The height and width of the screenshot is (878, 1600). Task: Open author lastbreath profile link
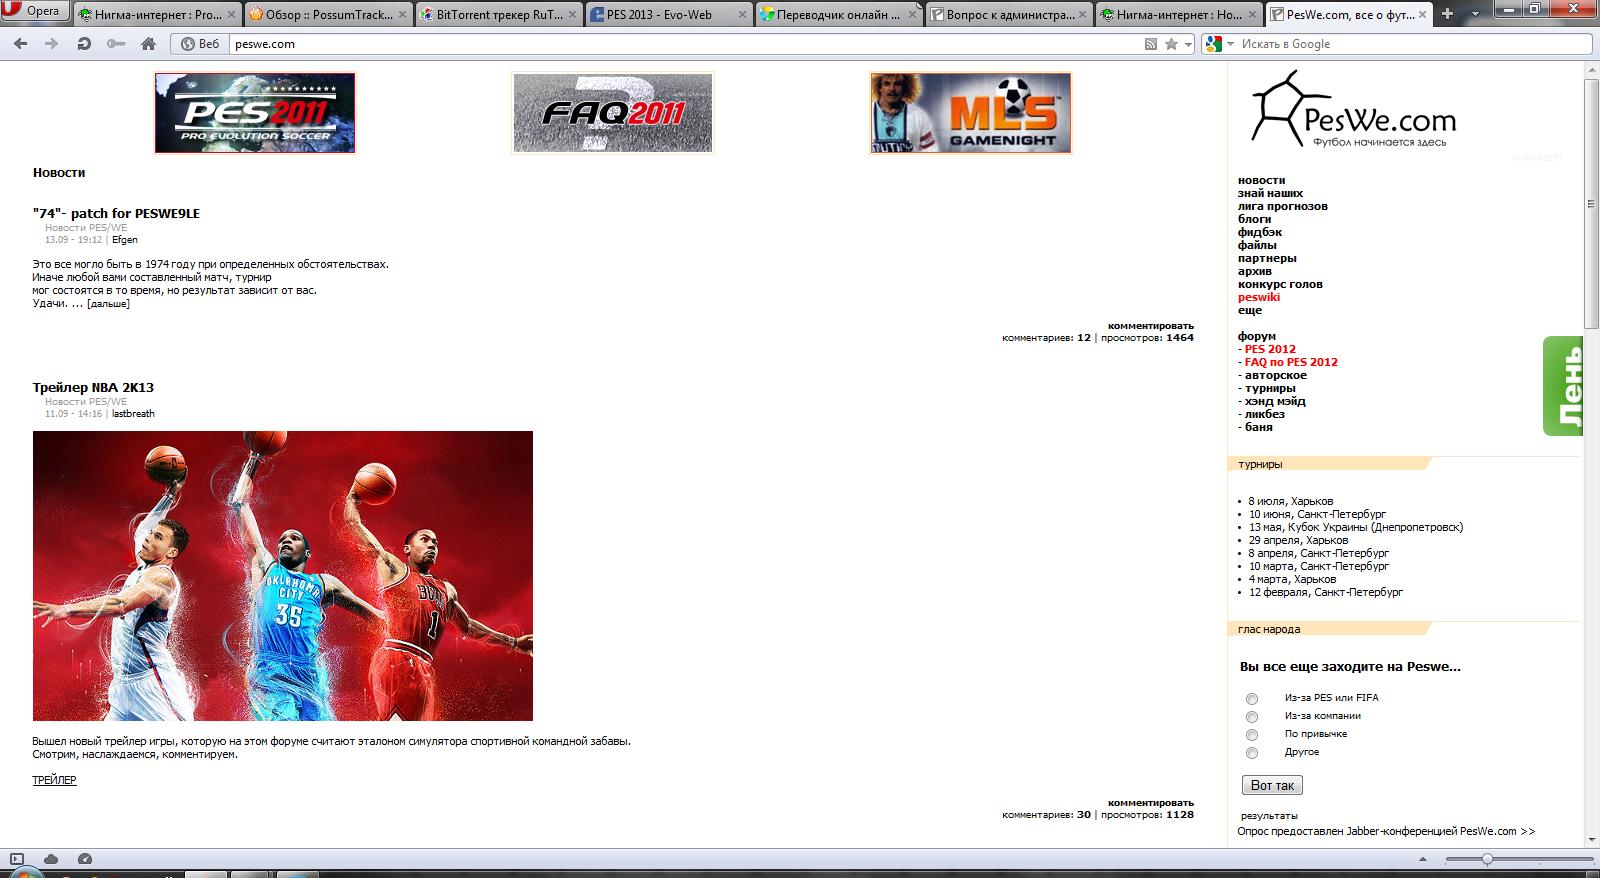(133, 414)
